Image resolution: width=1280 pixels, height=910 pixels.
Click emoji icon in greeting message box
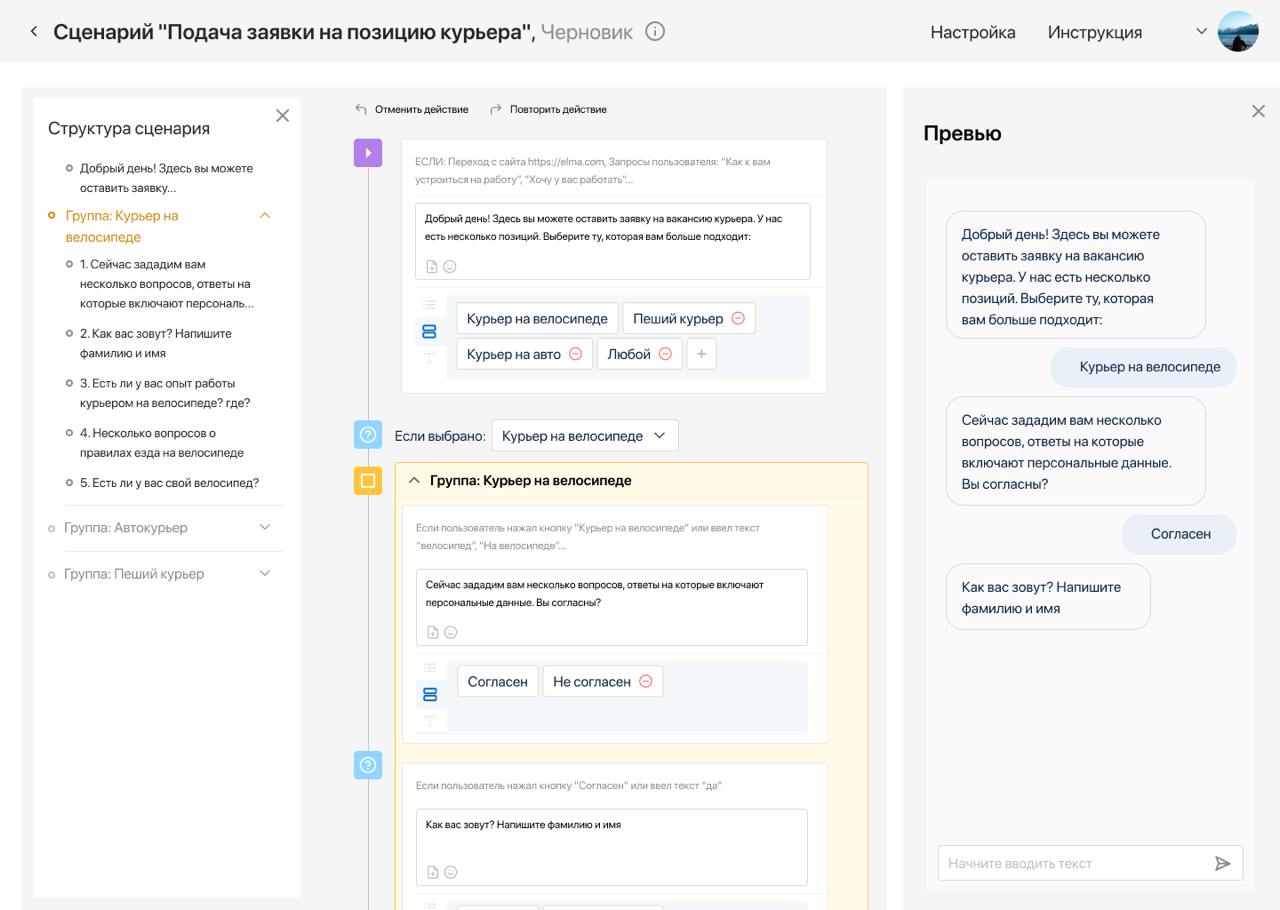point(450,267)
